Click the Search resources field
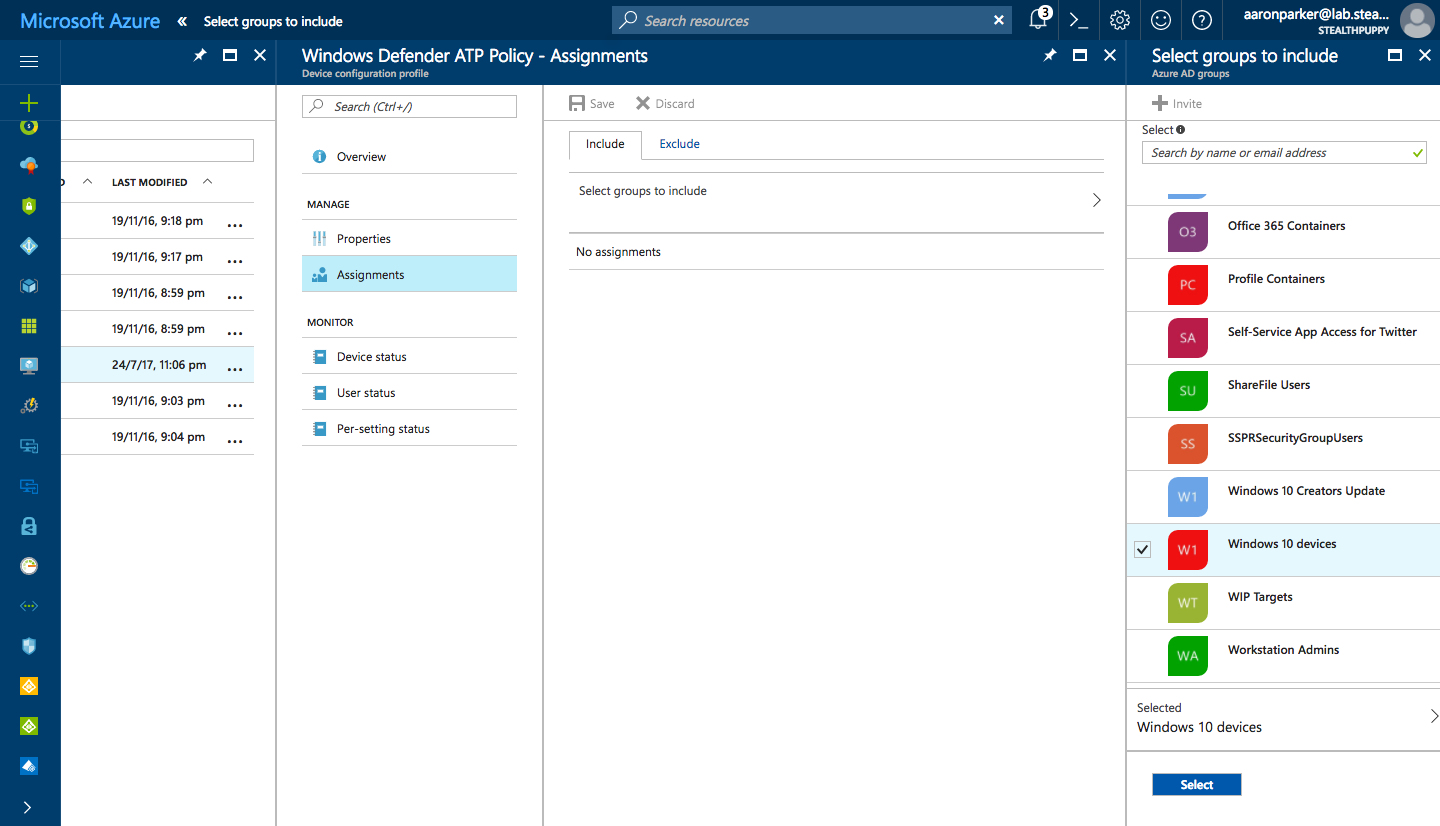The image size is (1440, 826). [811, 20]
